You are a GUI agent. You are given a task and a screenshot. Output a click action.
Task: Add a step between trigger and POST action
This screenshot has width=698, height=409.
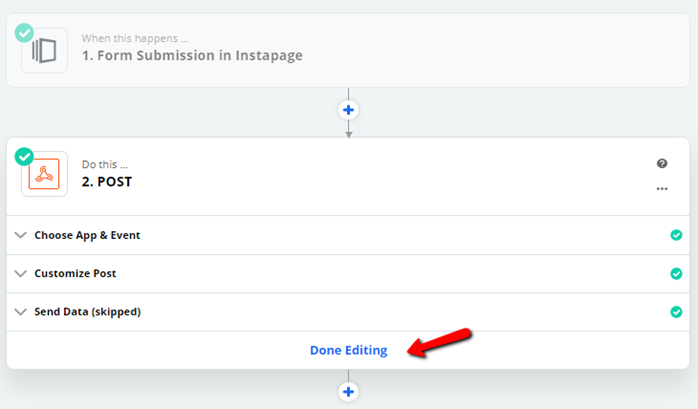(349, 110)
